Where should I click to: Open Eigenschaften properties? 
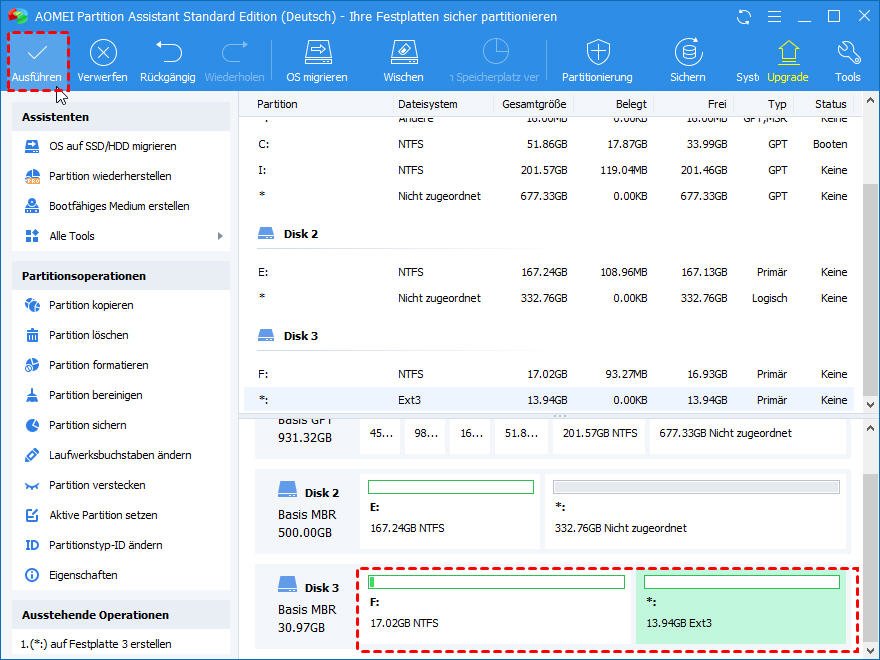click(83, 575)
